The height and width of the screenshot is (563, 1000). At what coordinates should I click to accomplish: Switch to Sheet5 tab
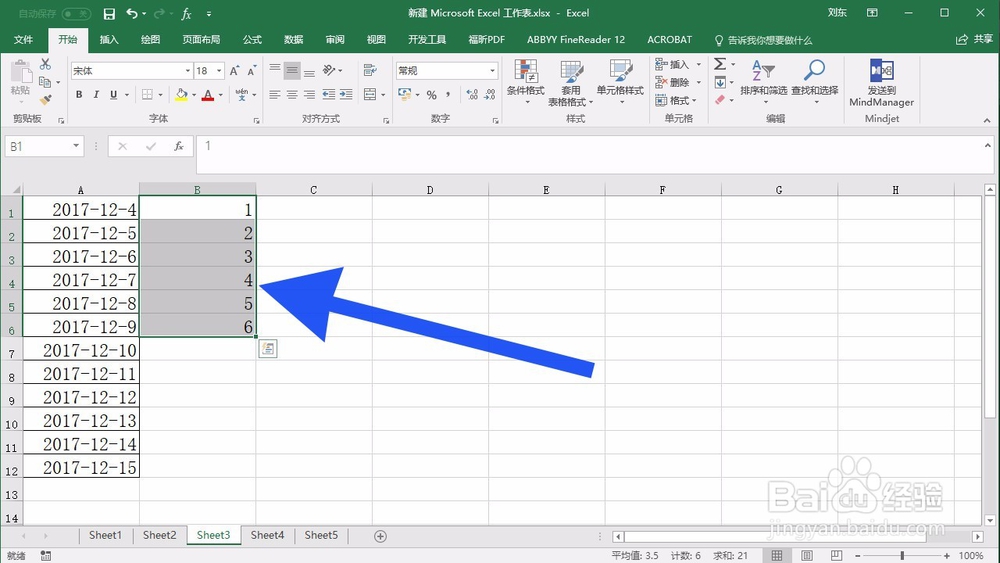(321, 536)
